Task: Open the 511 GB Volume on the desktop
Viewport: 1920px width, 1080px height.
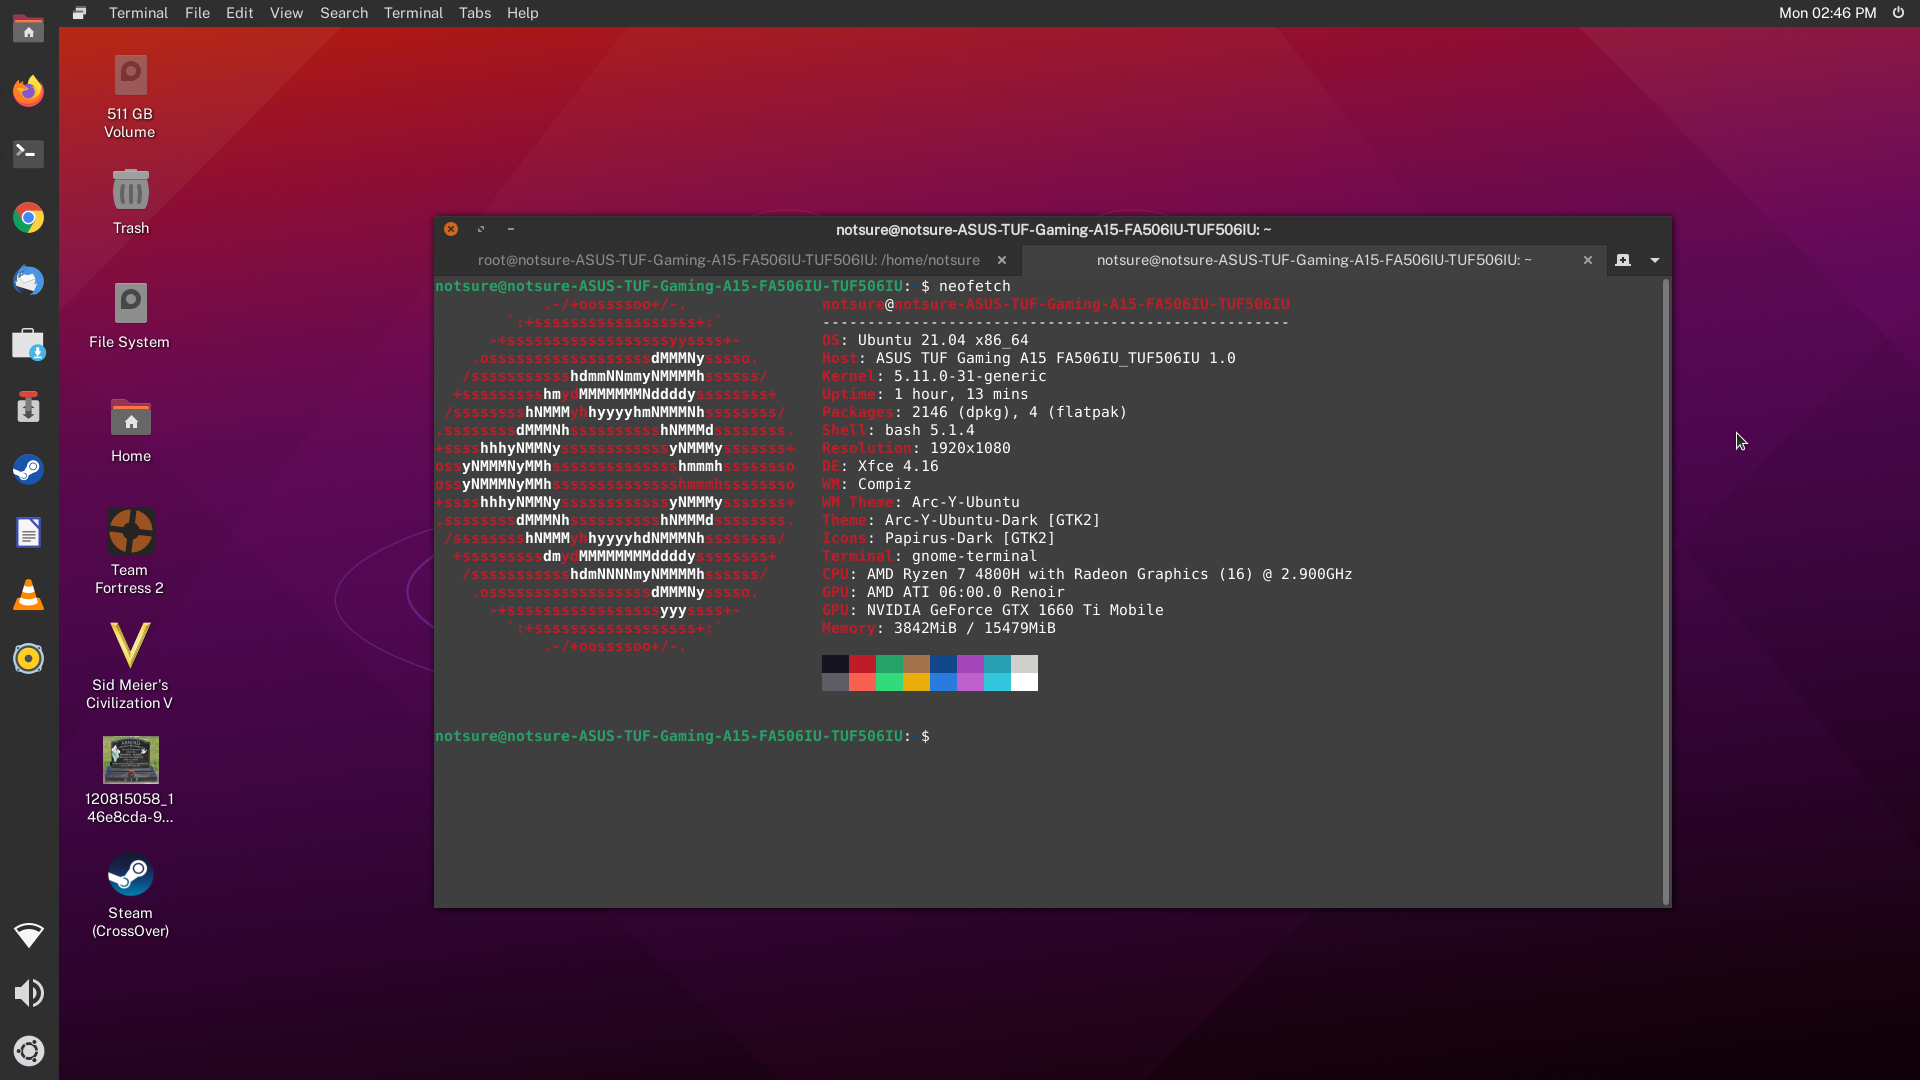Action: [129, 73]
